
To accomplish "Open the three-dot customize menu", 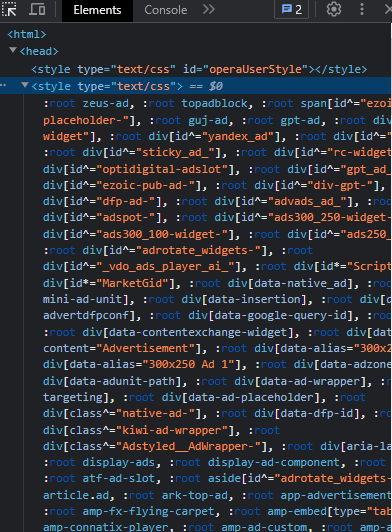I will 362,9.
